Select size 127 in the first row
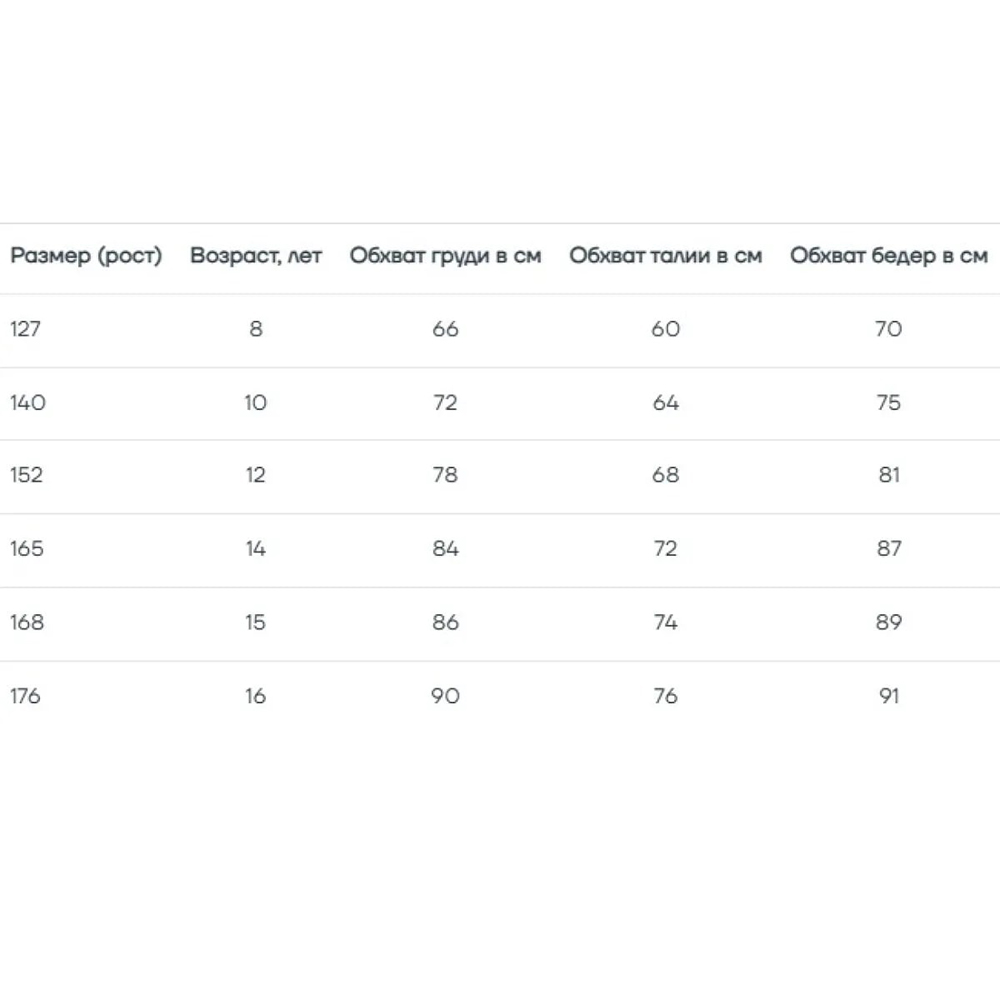1000x1000 pixels. click(26, 329)
